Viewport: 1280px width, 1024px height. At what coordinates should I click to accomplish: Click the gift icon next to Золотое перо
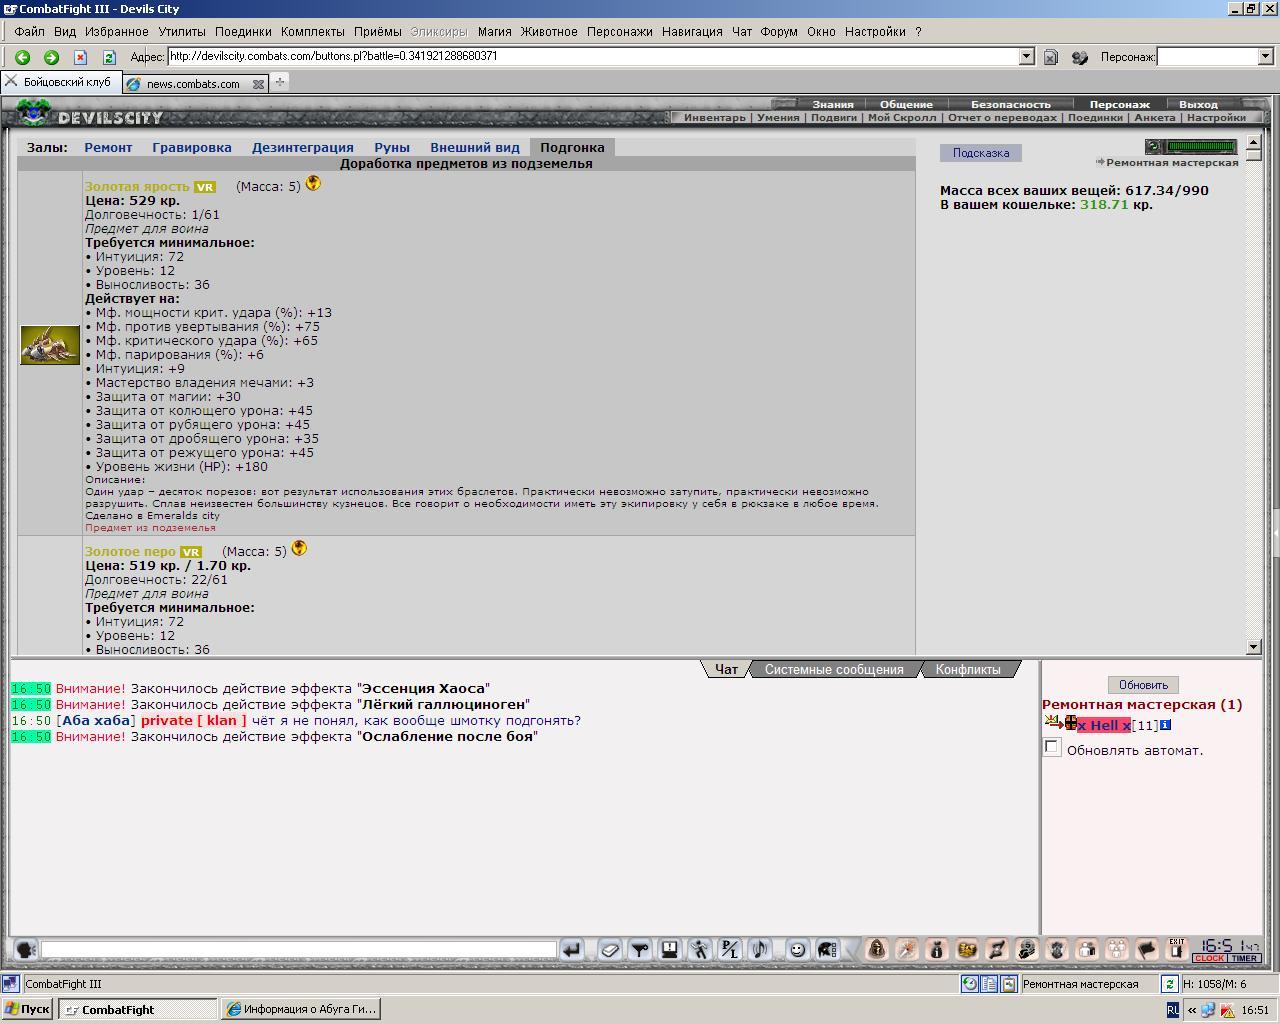[299, 548]
